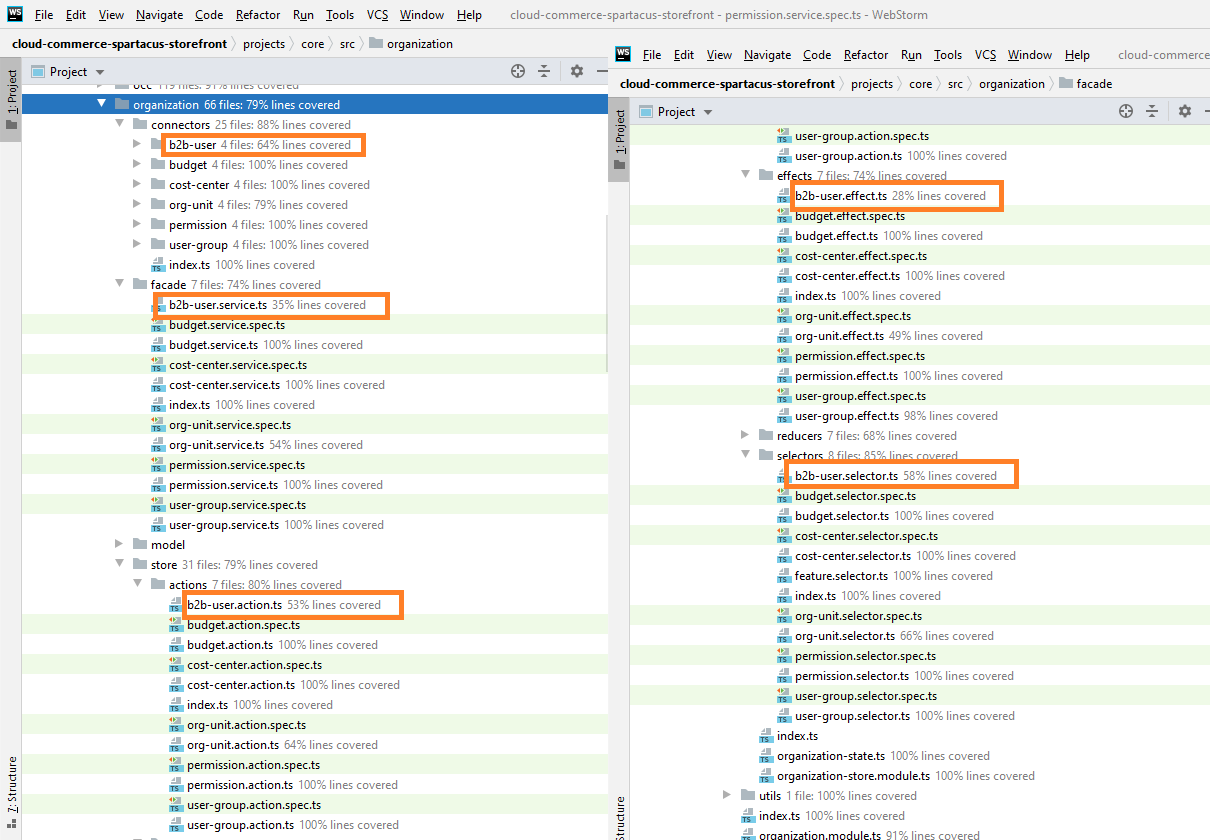Toggle the 1: Project tool tab in right window

click(619, 140)
